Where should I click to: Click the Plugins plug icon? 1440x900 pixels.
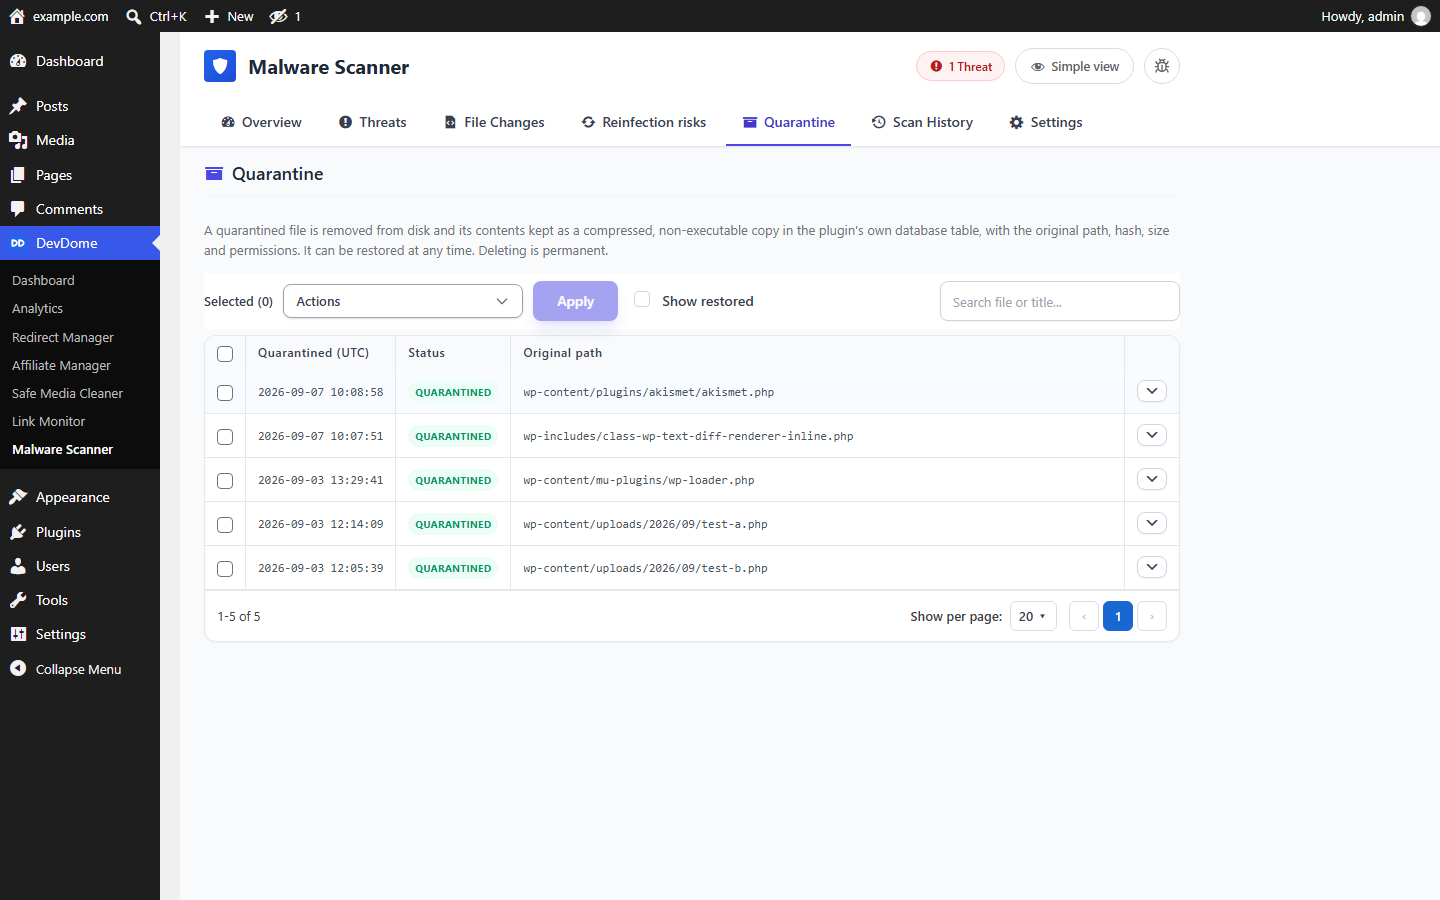(x=18, y=532)
